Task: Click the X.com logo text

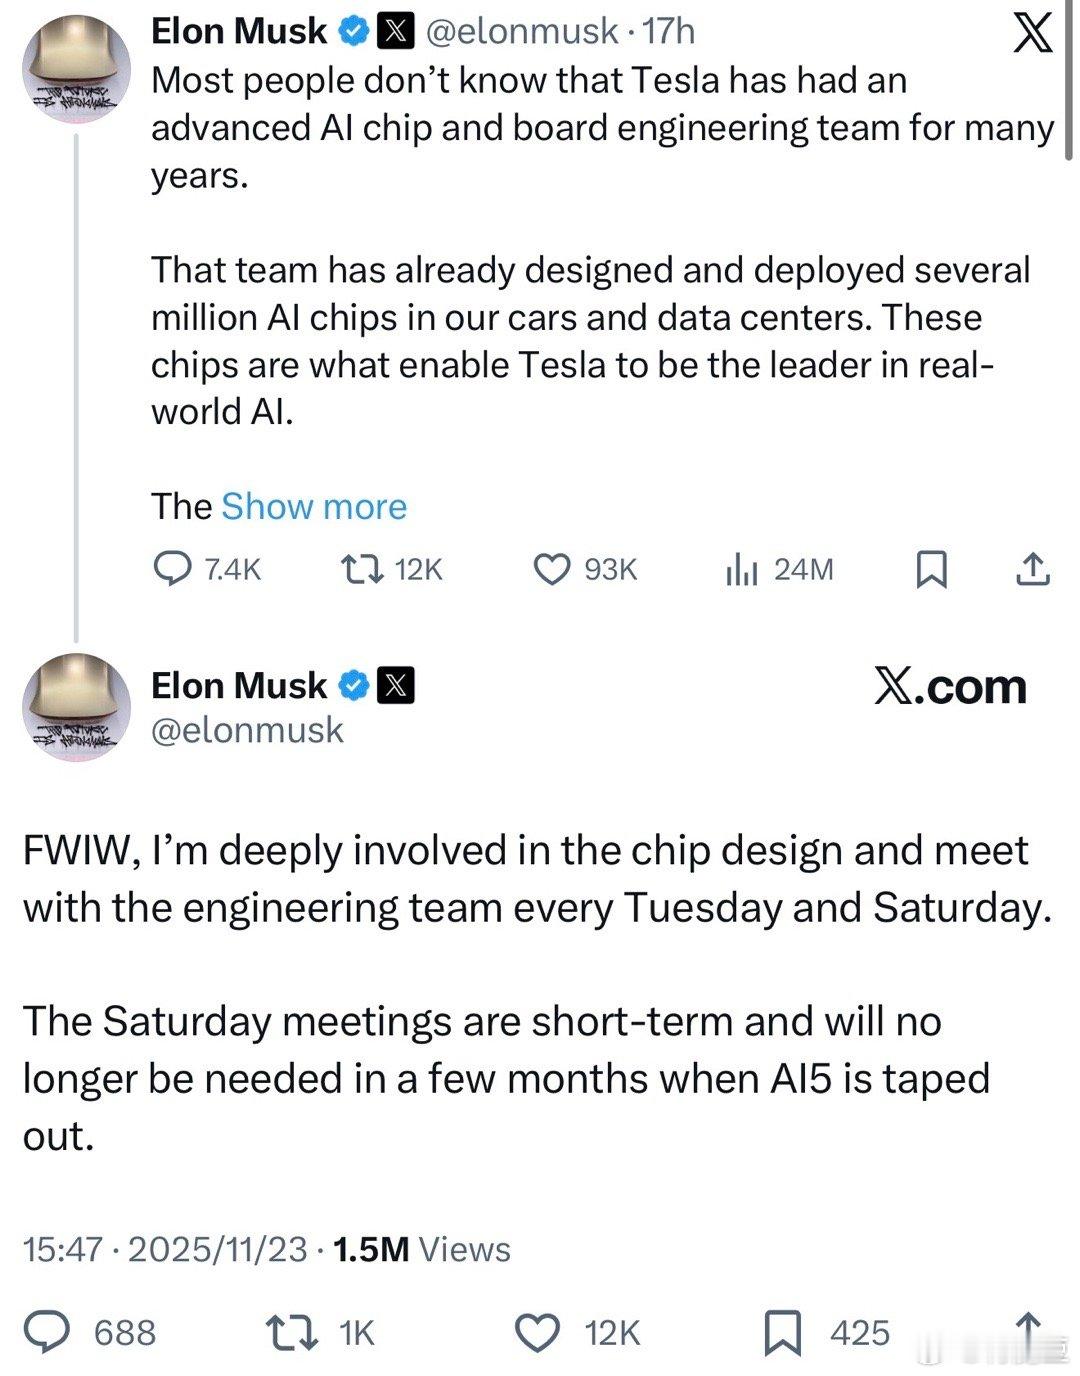Action: 950,686
